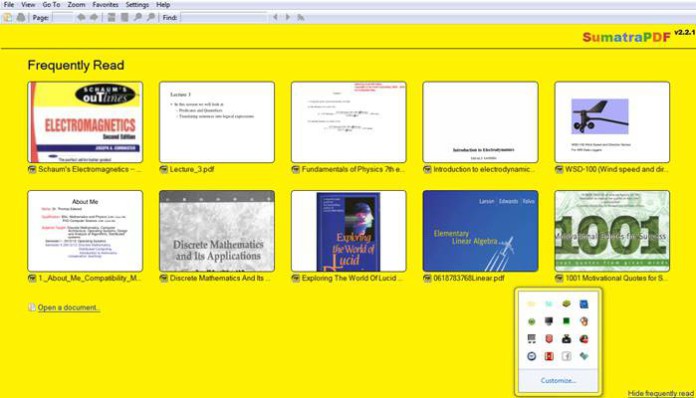
Task: Click the teal diamond tray icon in bottom row
Action: 584,356
